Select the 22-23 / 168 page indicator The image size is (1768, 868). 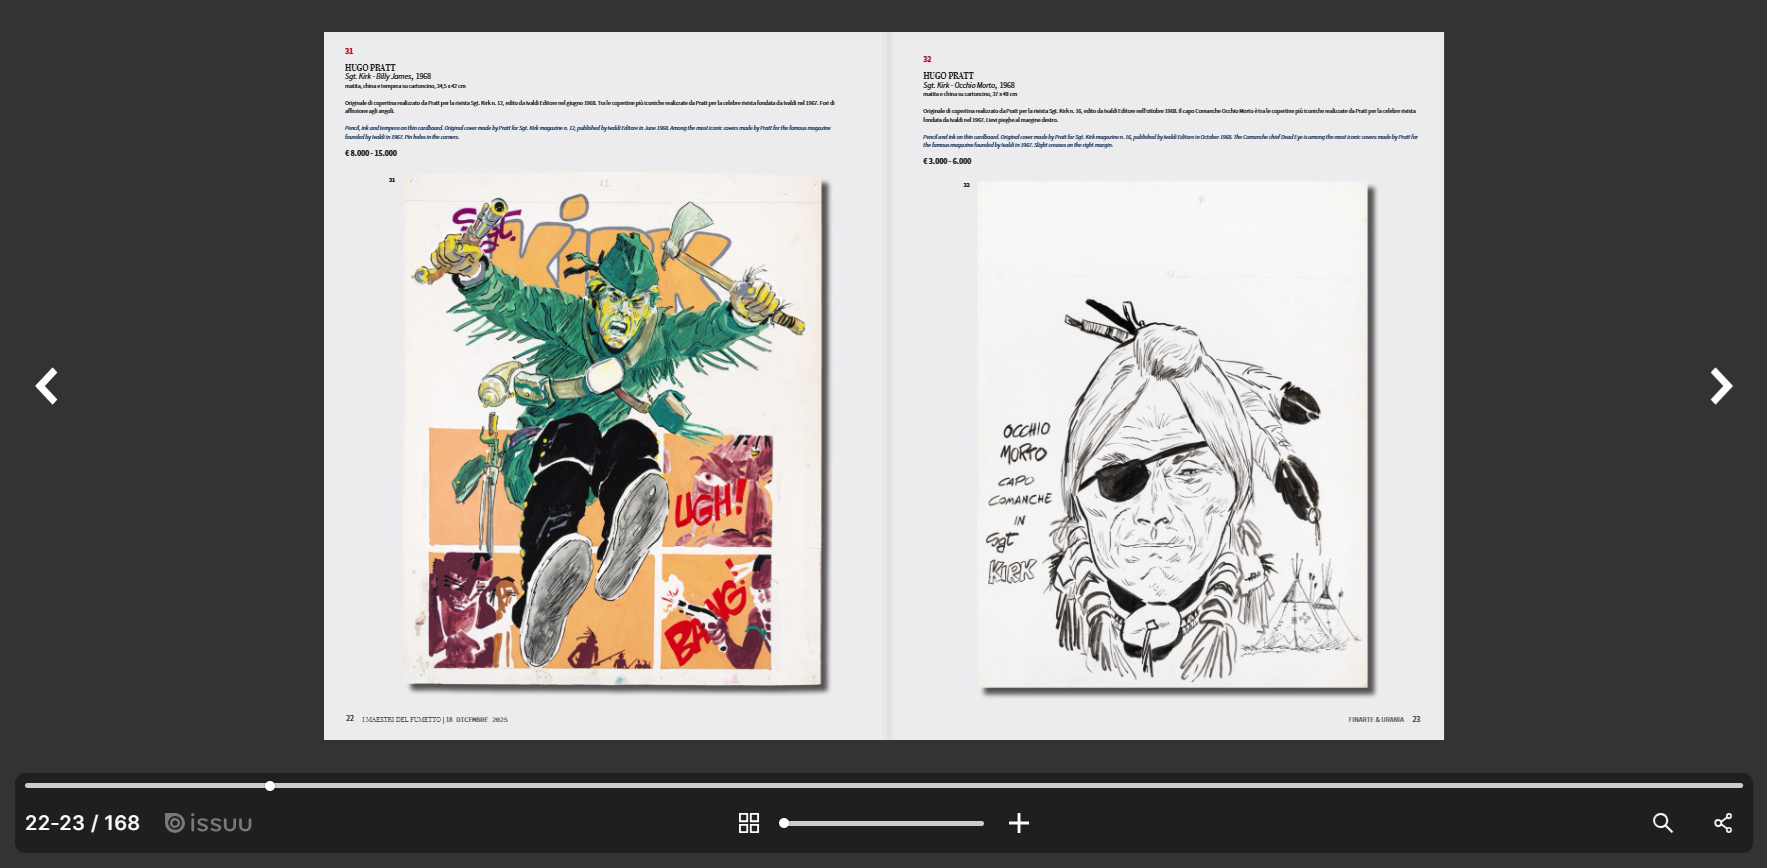[x=82, y=823]
